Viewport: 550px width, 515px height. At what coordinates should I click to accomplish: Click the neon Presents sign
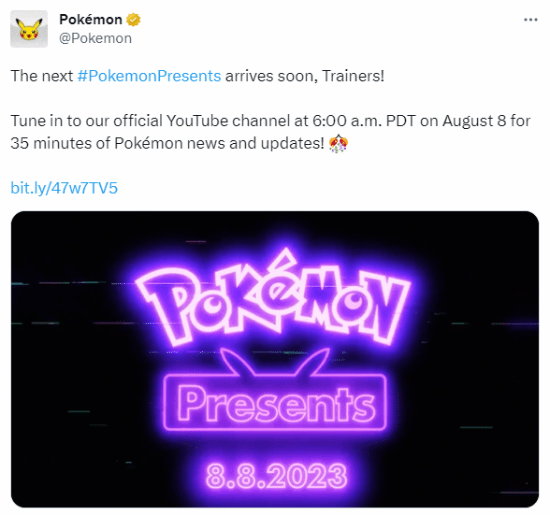click(275, 402)
